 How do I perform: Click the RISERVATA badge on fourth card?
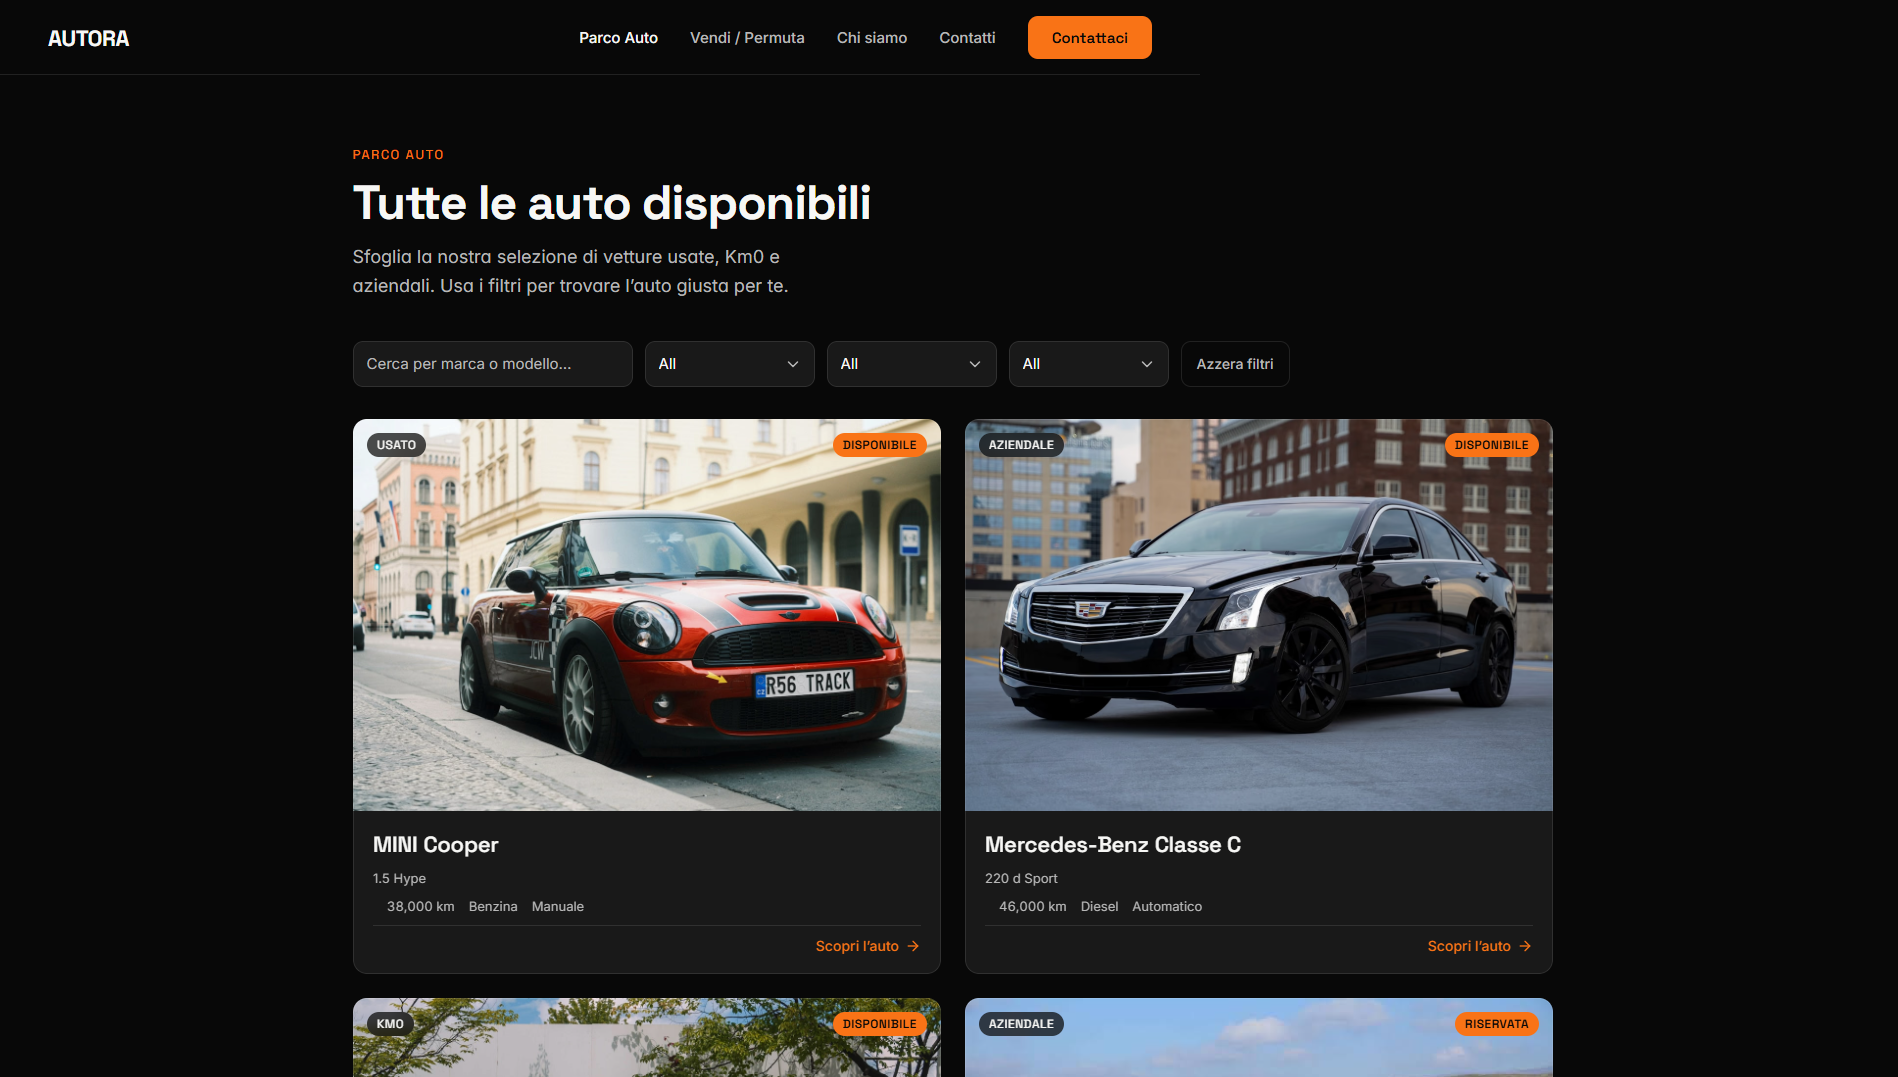click(1497, 1024)
